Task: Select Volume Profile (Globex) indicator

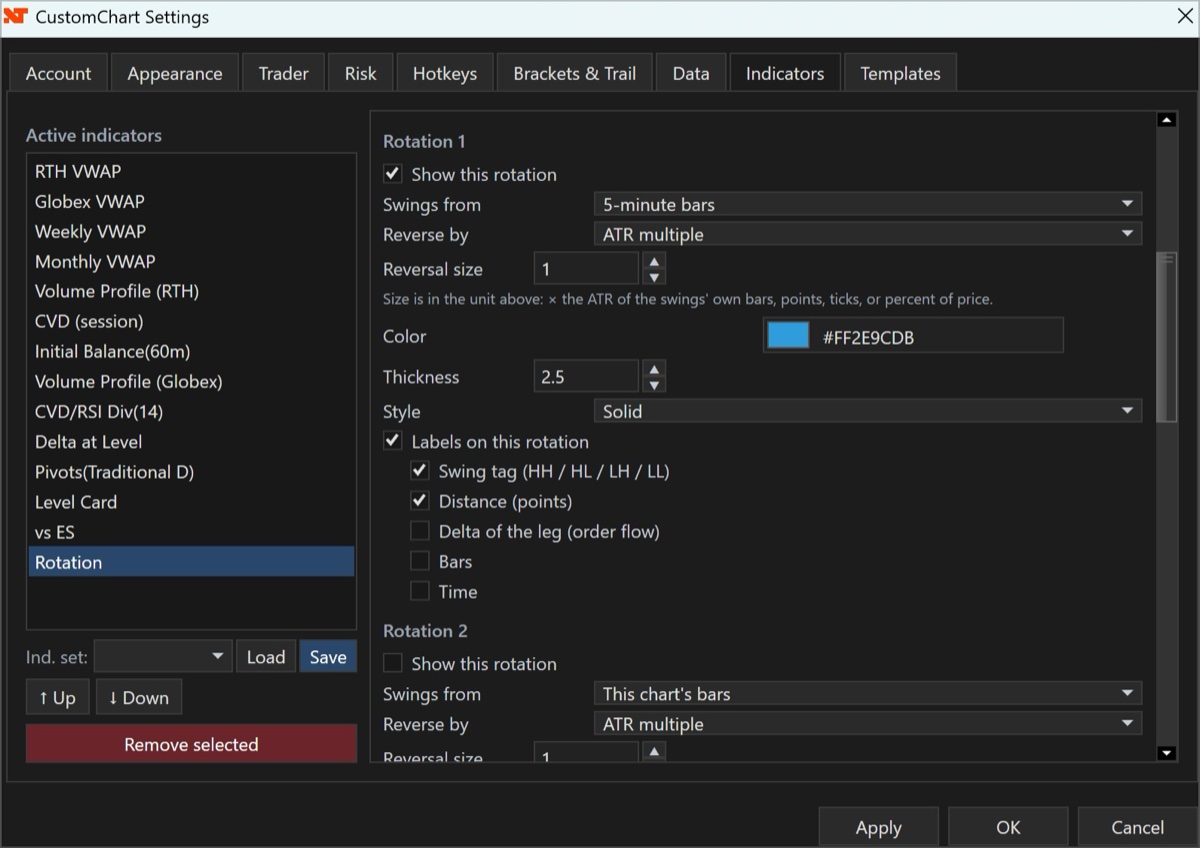Action: tap(191, 381)
